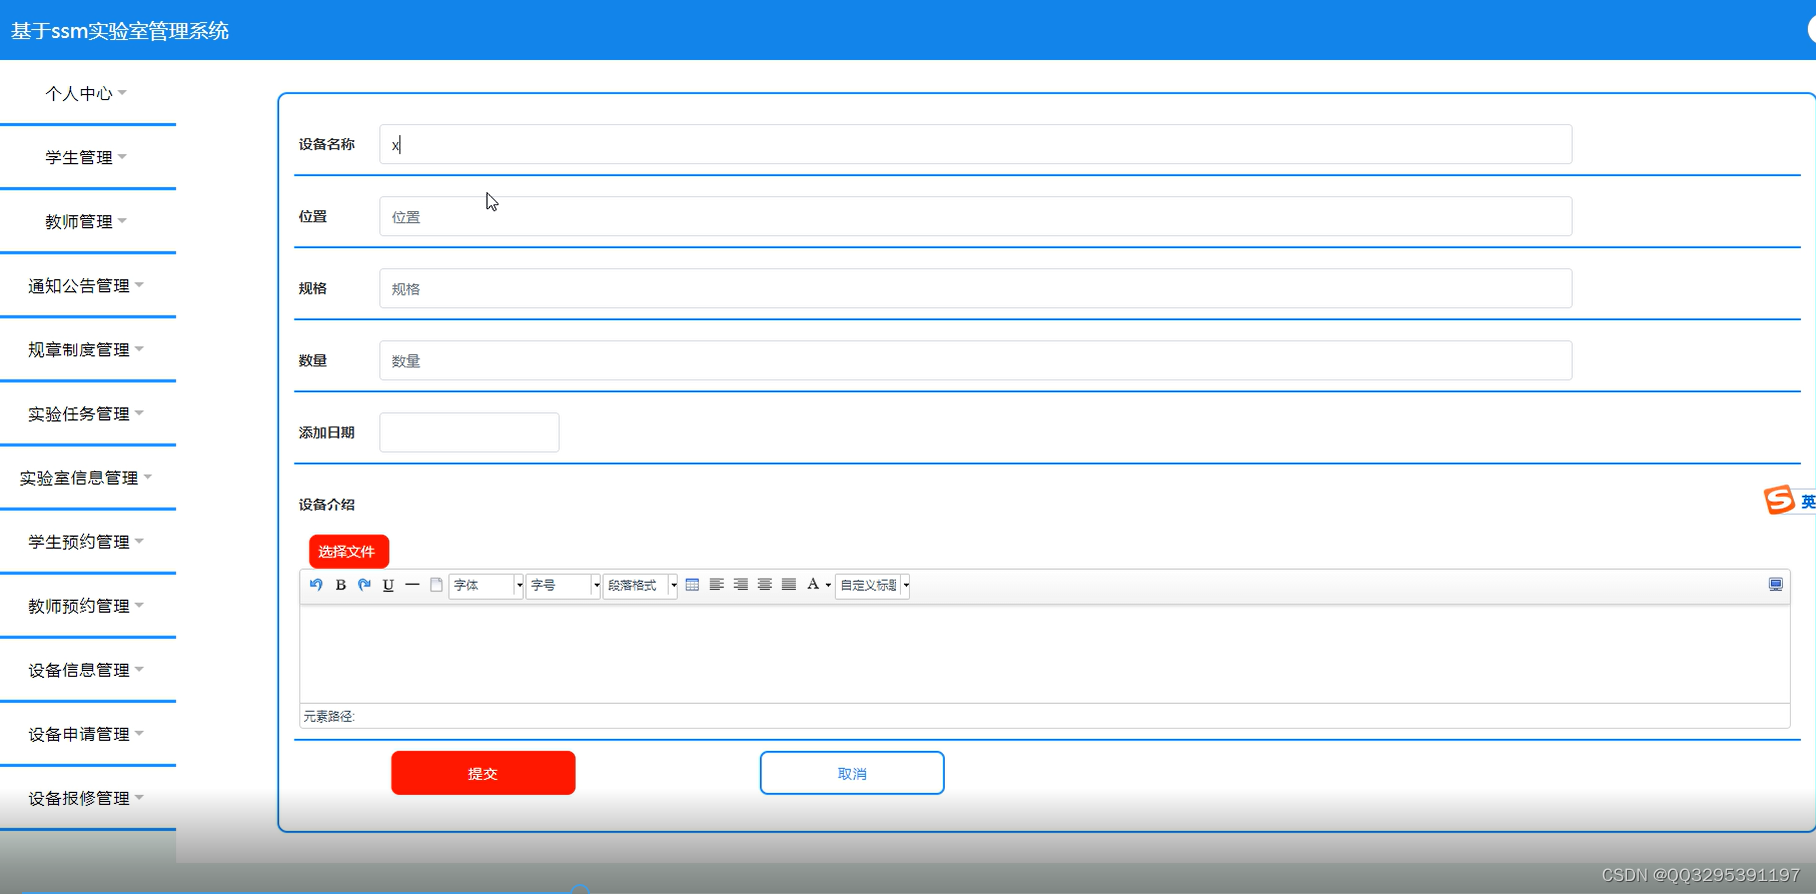This screenshot has height=894, width=1816.
Task: Open the 设备报修管理 sidebar menu
Action: click(86, 797)
